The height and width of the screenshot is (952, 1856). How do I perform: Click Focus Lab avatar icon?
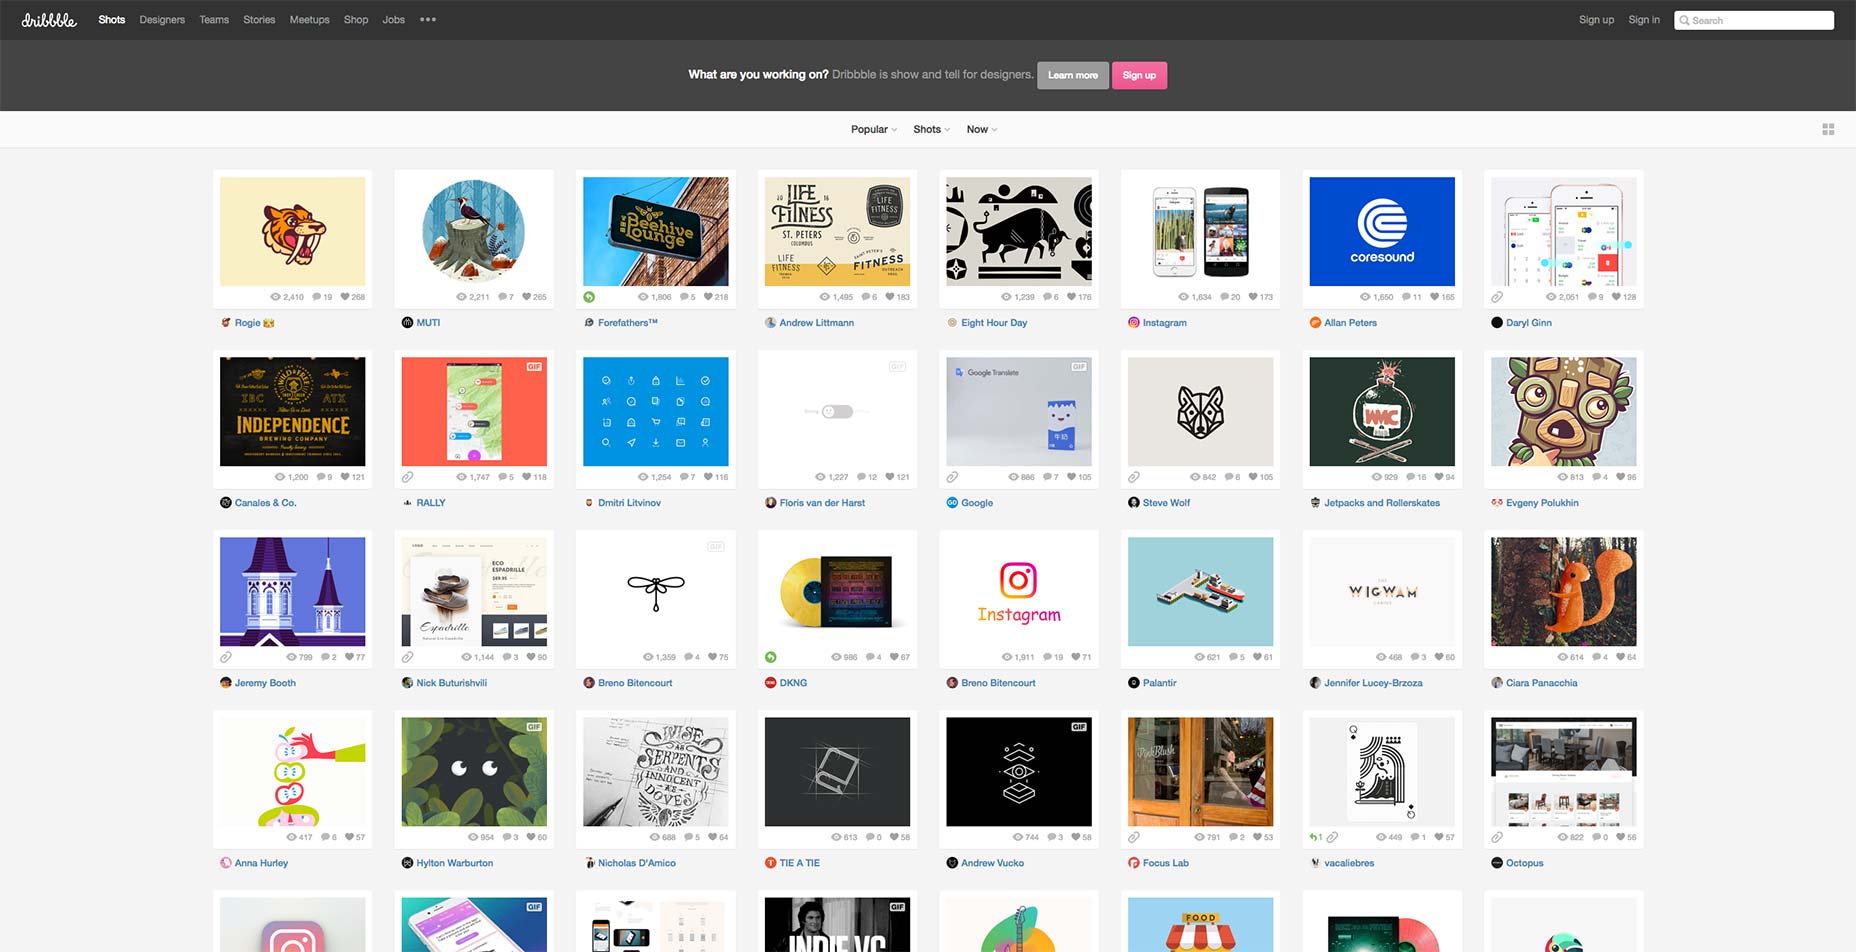coord(1134,863)
